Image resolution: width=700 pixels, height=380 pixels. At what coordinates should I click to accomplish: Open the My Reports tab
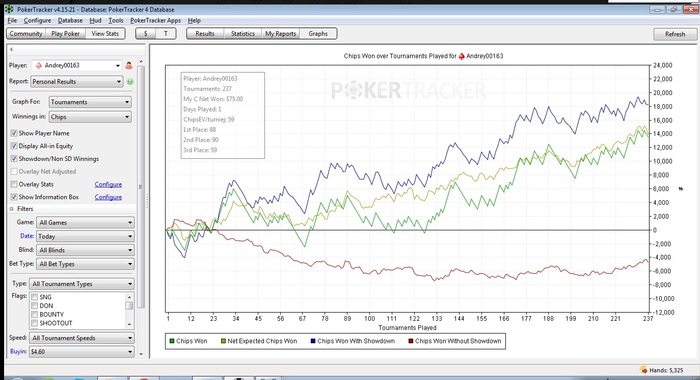coord(281,33)
